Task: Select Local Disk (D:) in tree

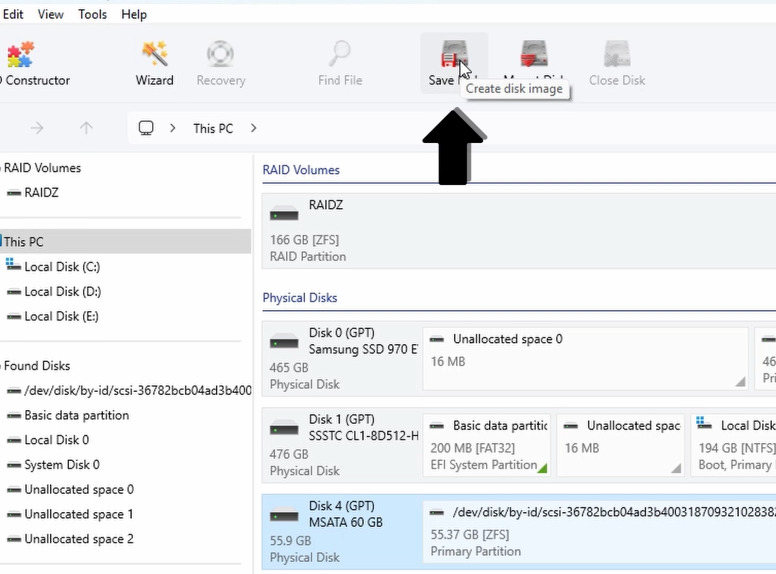Action: pyautogui.click(x=62, y=291)
